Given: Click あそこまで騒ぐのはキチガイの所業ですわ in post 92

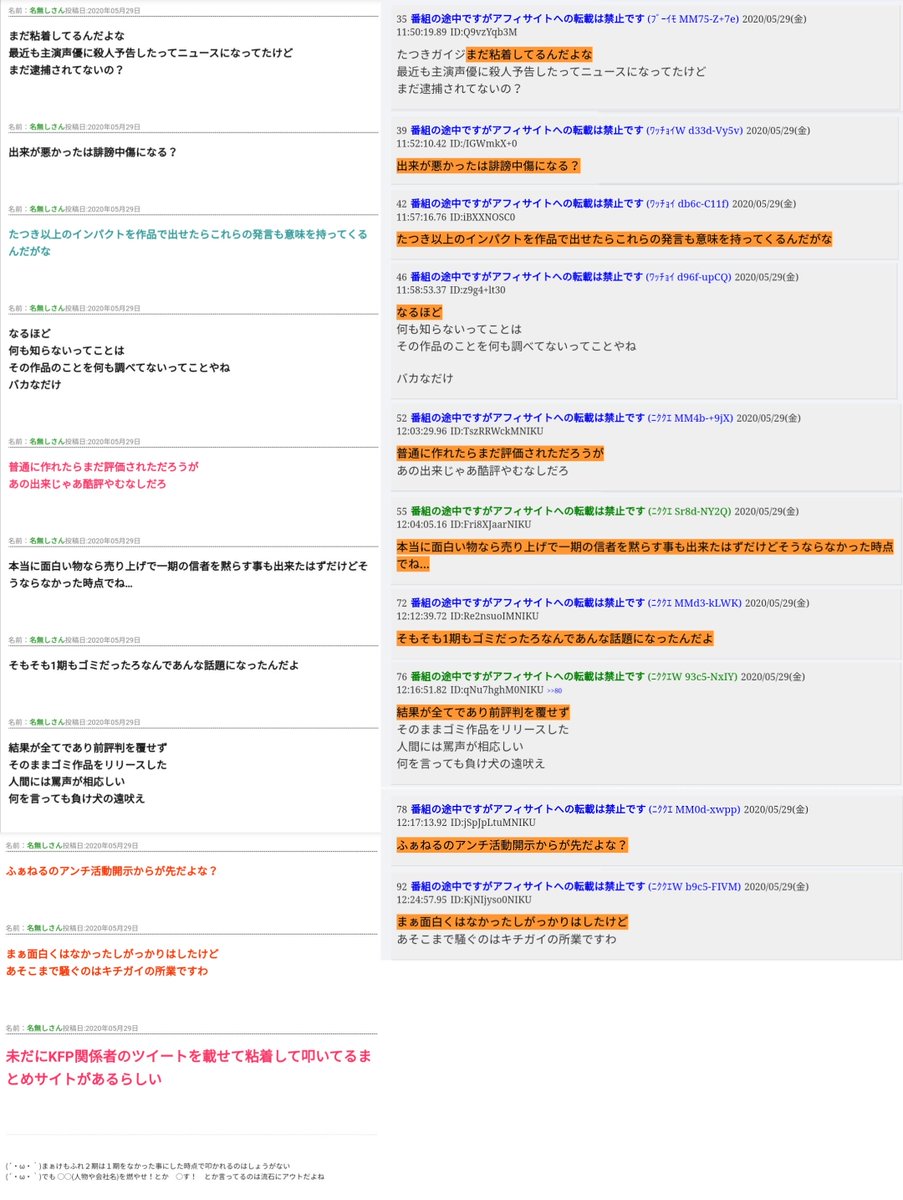Looking at the screenshot, I should (506, 939).
